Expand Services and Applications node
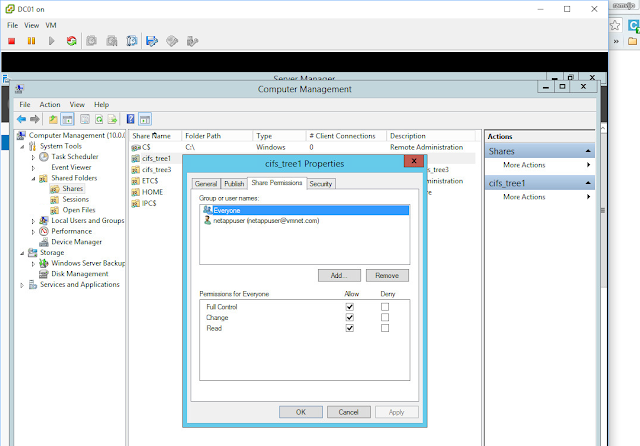This screenshot has height=446, width=640. [x=22, y=285]
